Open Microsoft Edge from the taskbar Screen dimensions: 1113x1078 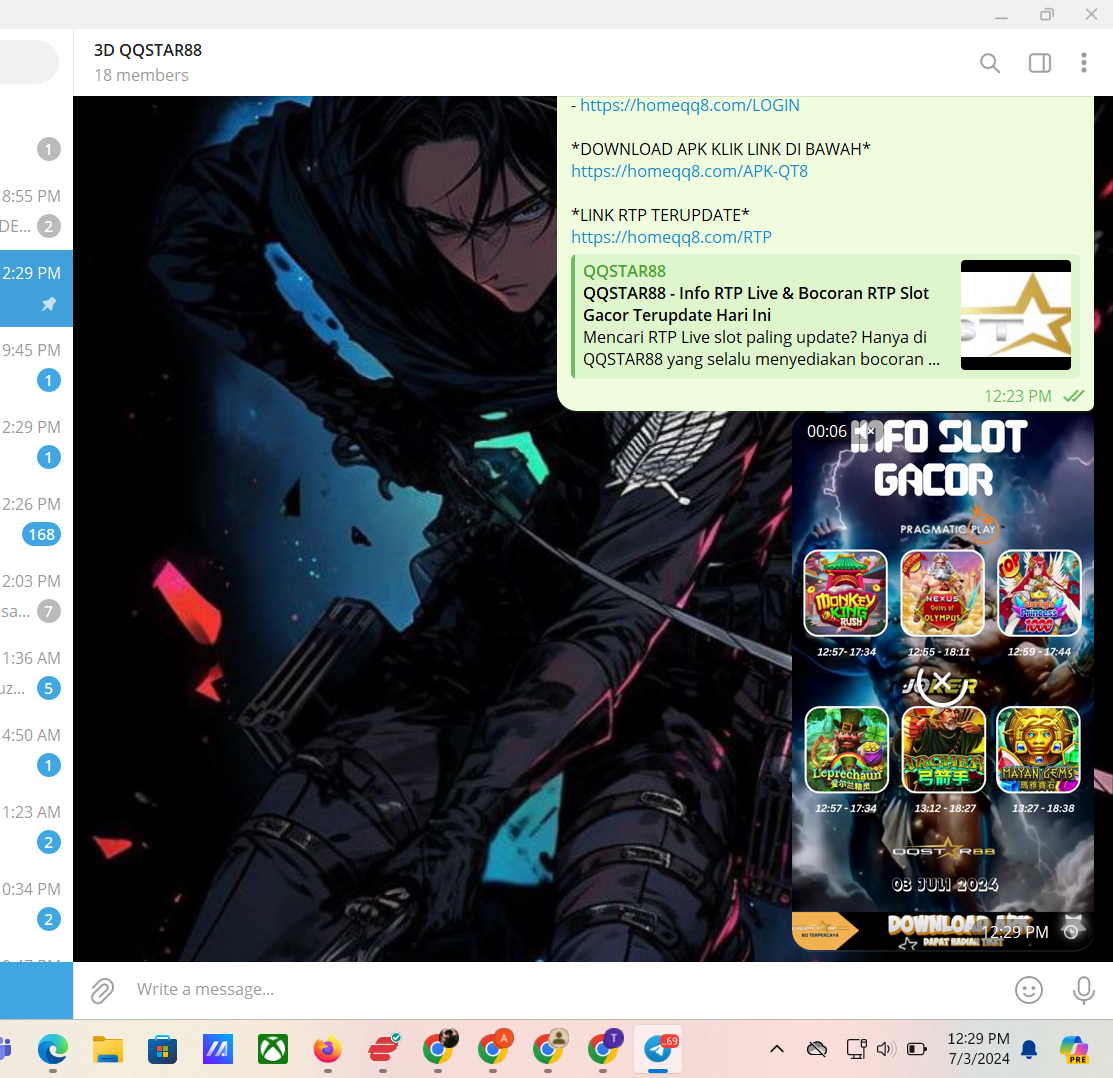(x=53, y=1049)
